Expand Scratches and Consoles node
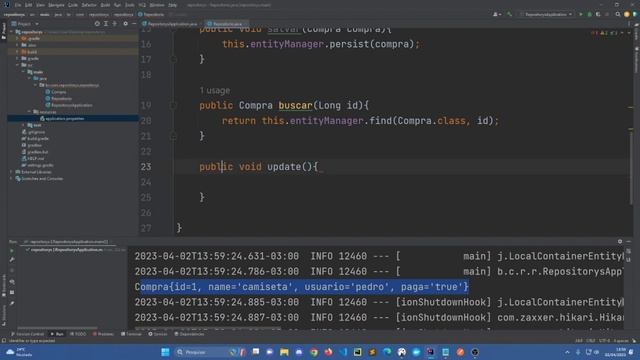The image size is (640, 360). pyautogui.click(x=11, y=178)
